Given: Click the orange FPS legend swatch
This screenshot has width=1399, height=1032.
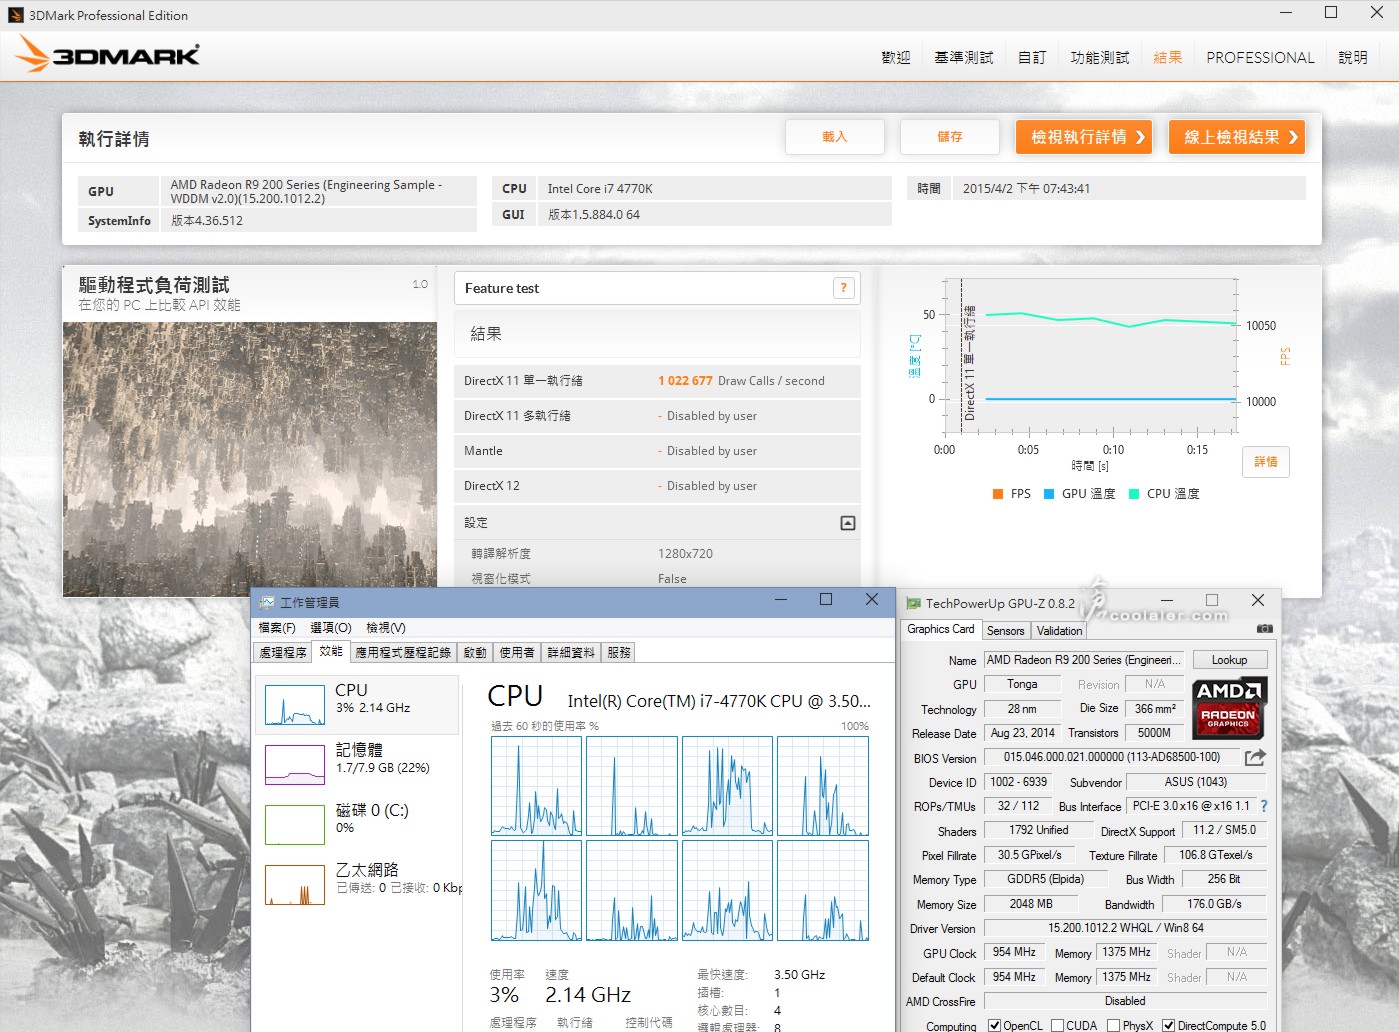Looking at the screenshot, I should [x=998, y=494].
